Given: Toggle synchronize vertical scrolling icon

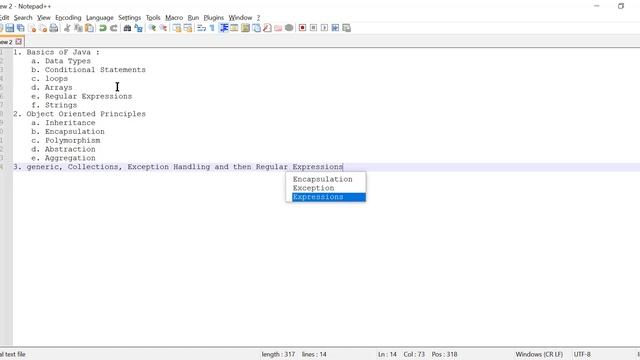Looking at the screenshot, I should [176, 28].
